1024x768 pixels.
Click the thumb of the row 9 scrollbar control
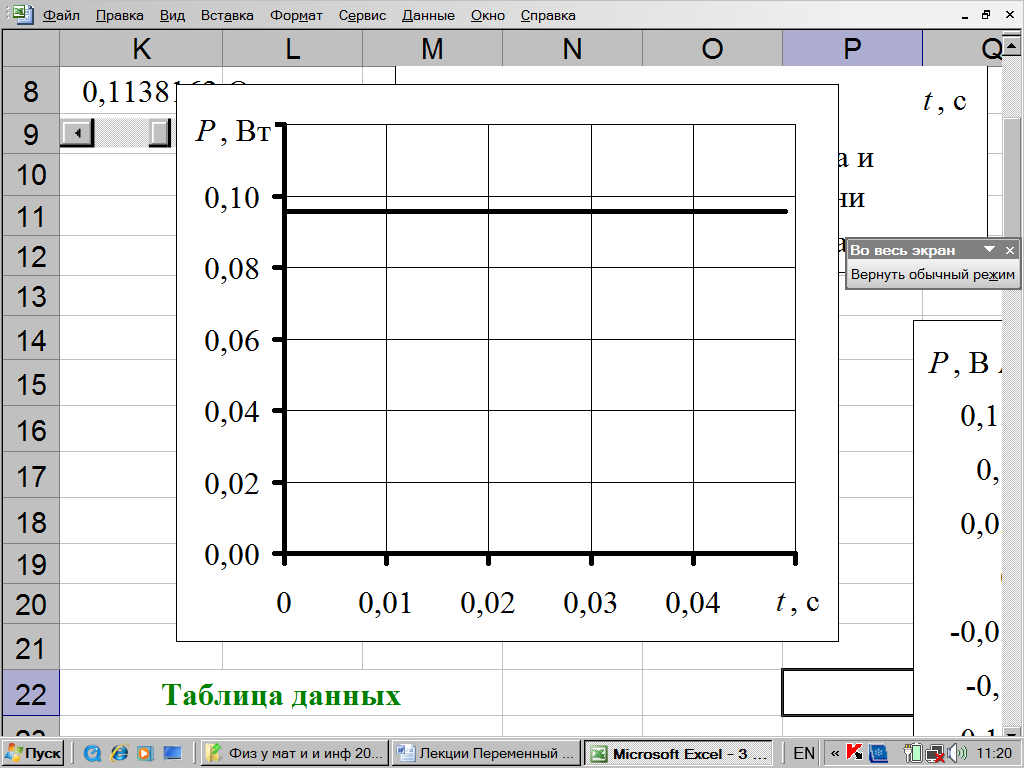(159, 133)
